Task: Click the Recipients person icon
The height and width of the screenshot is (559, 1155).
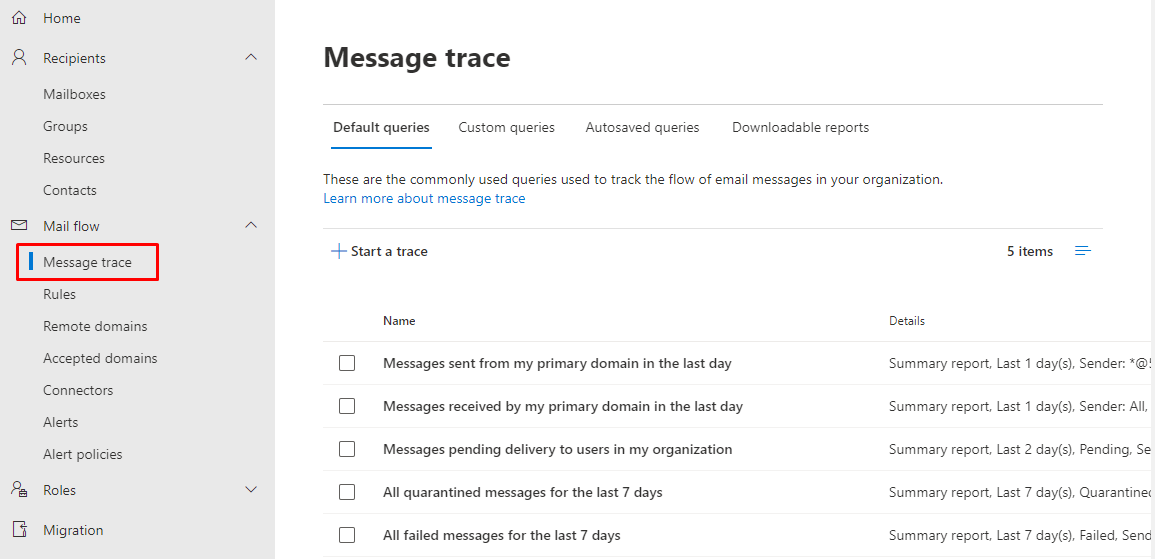Action: [x=19, y=58]
